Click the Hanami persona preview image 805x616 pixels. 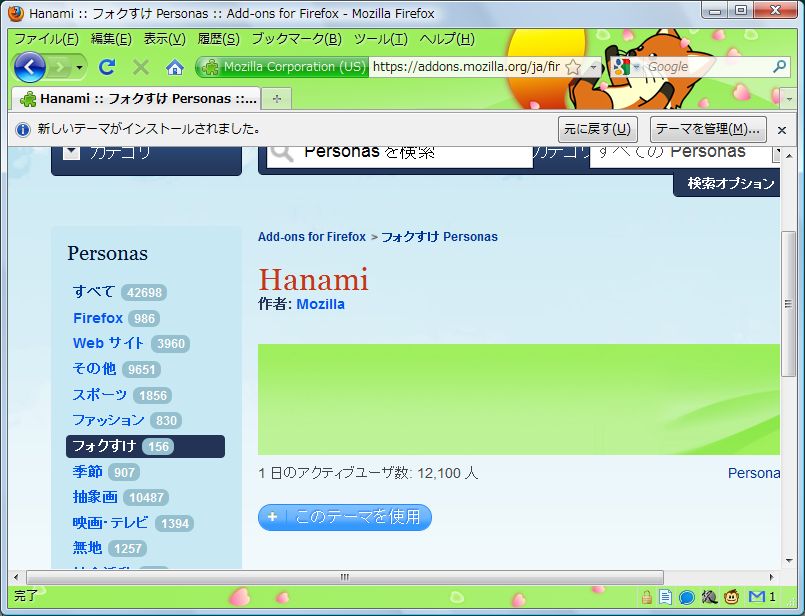[519, 399]
